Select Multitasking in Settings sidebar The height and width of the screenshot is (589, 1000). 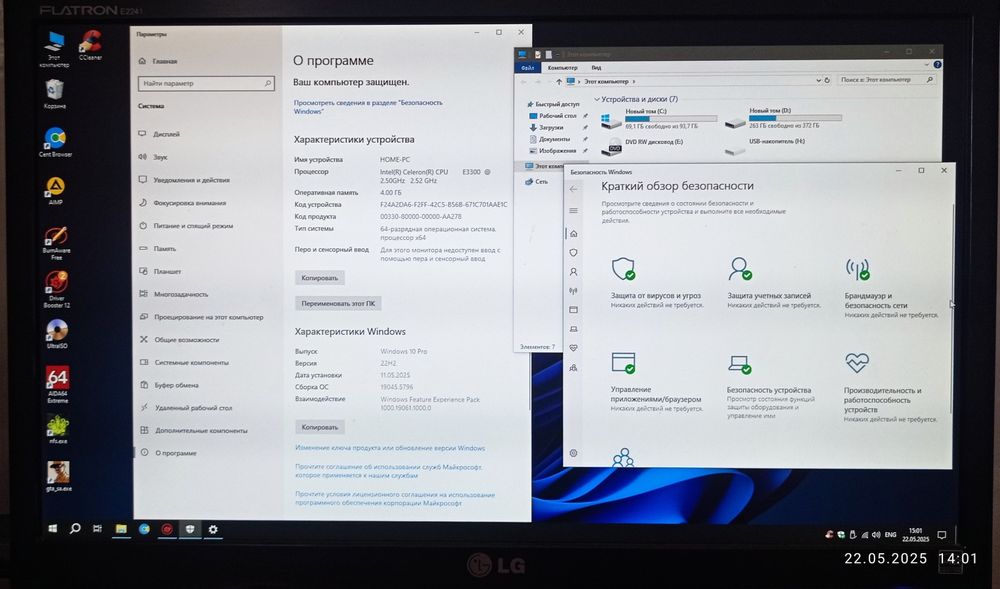[x=180, y=294]
